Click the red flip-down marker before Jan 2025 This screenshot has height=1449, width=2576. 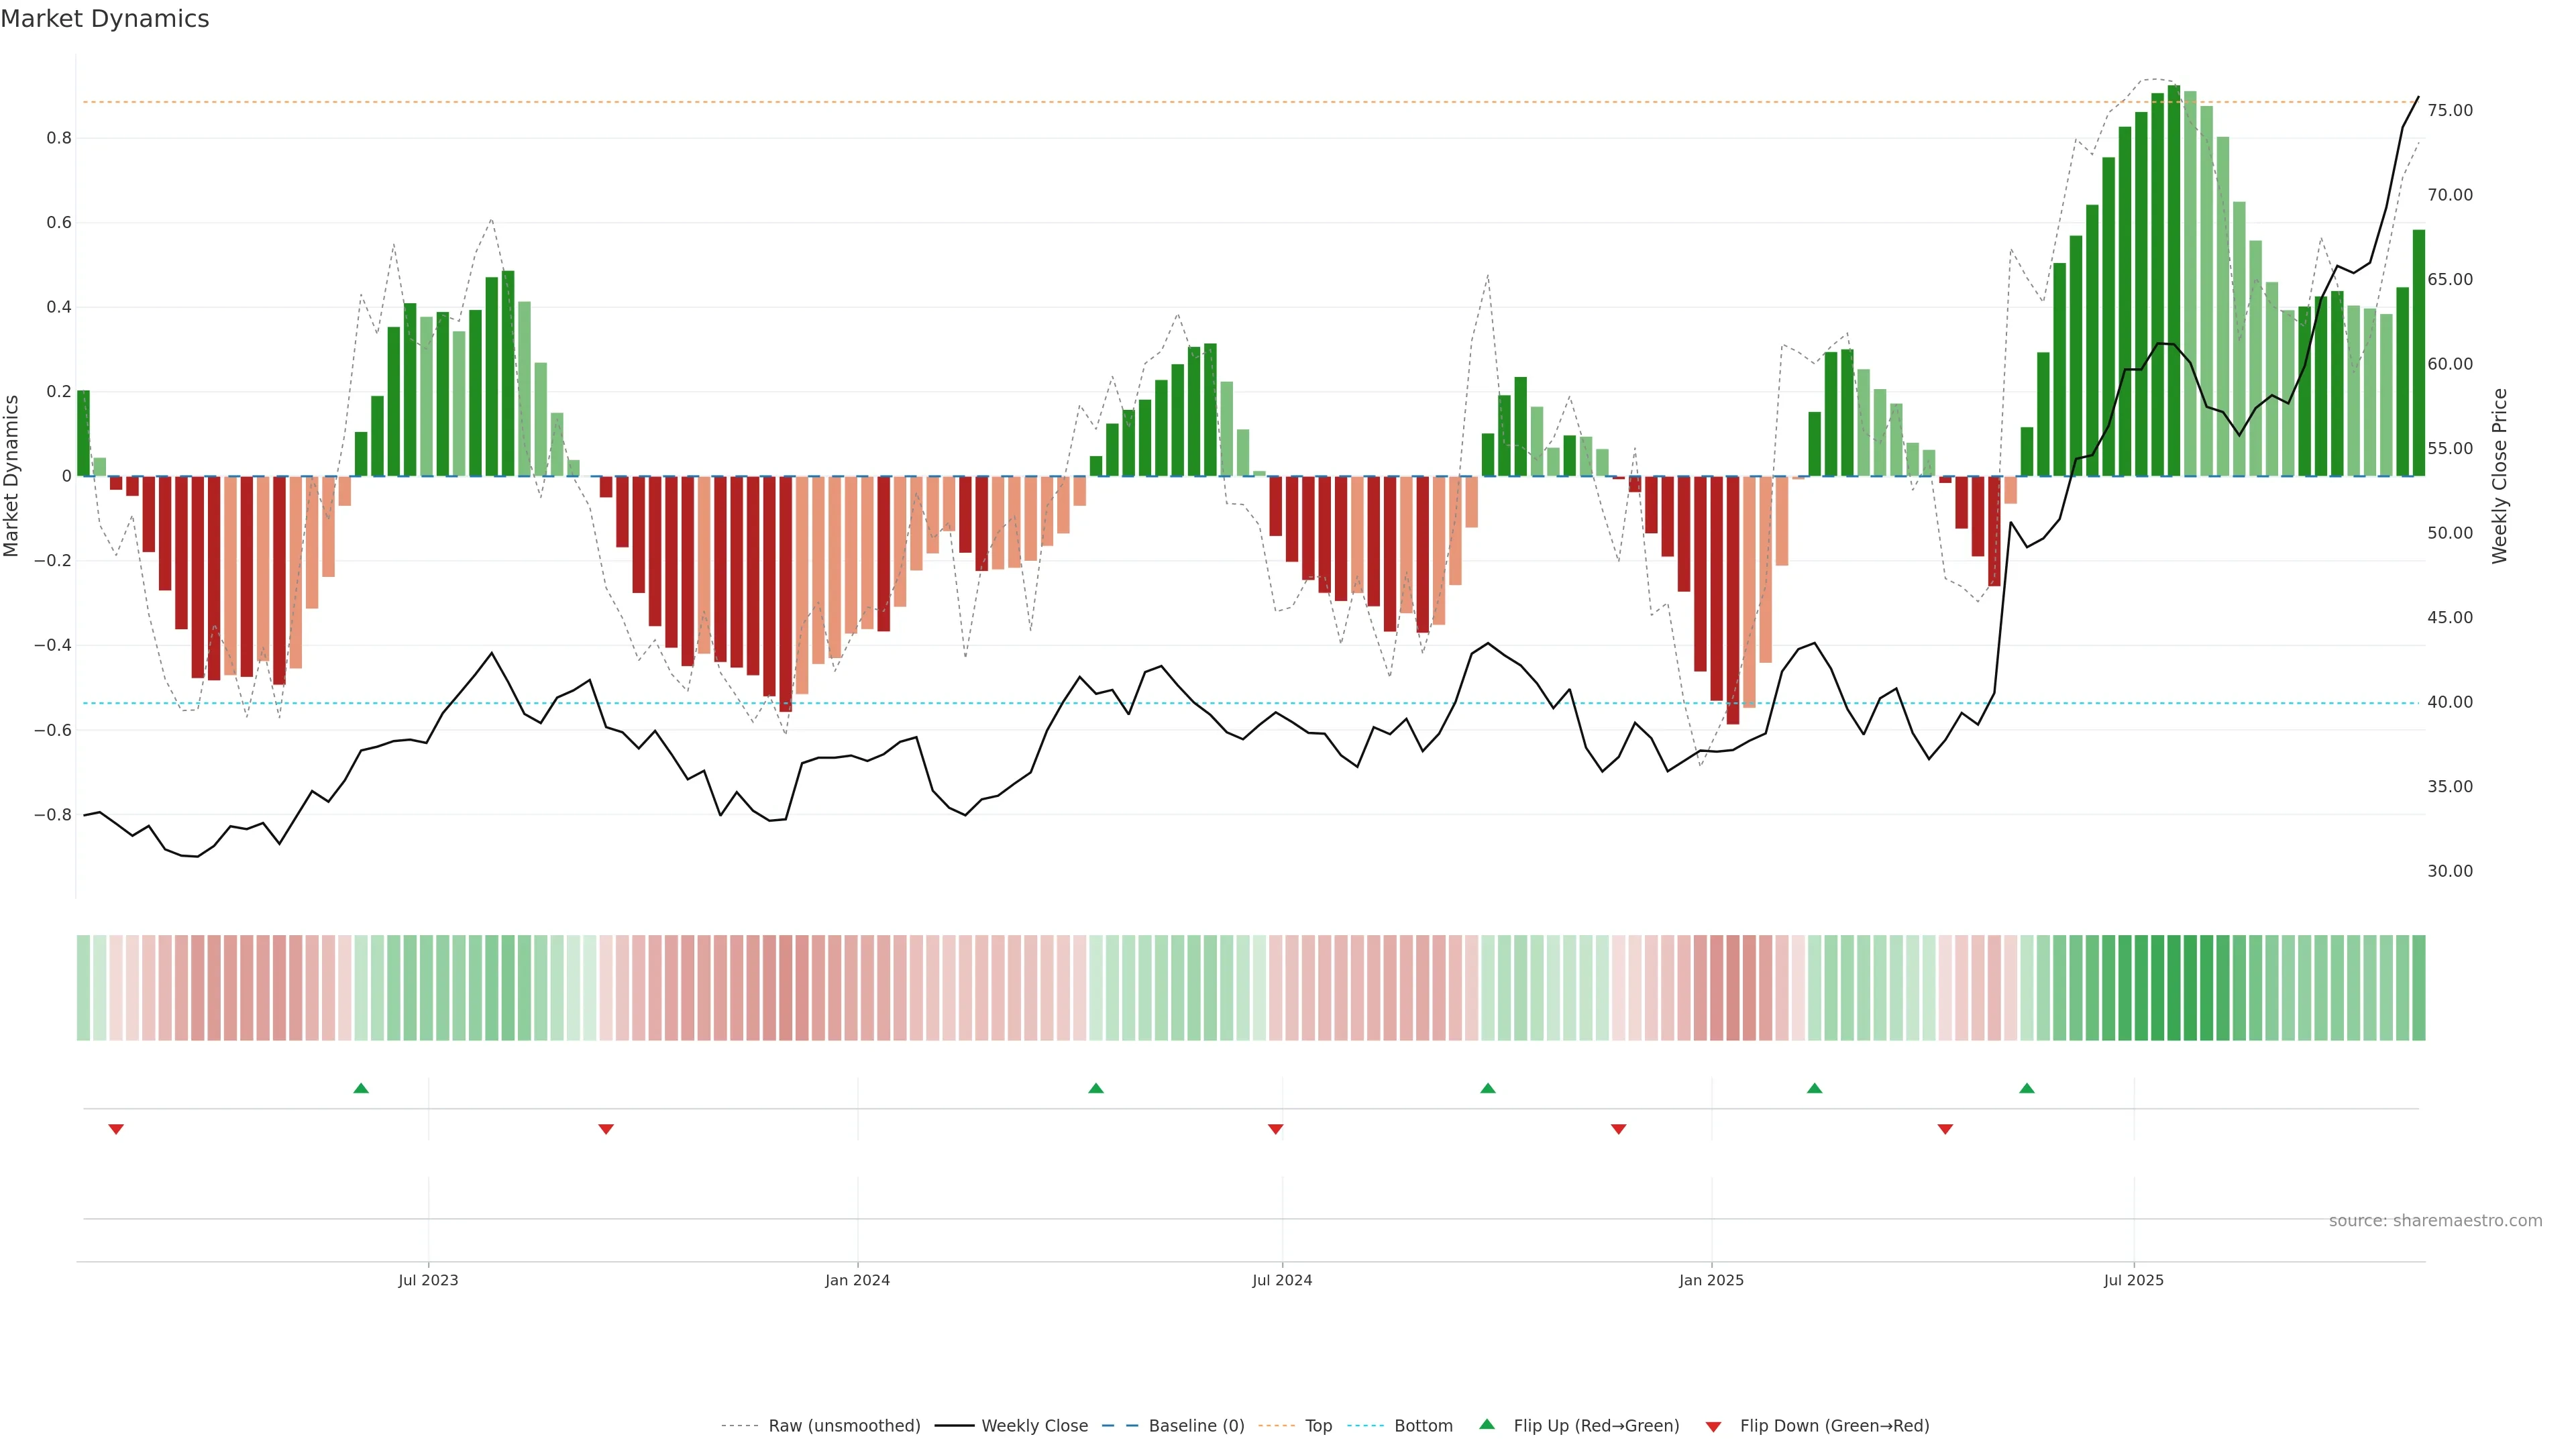(1618, 1129)
